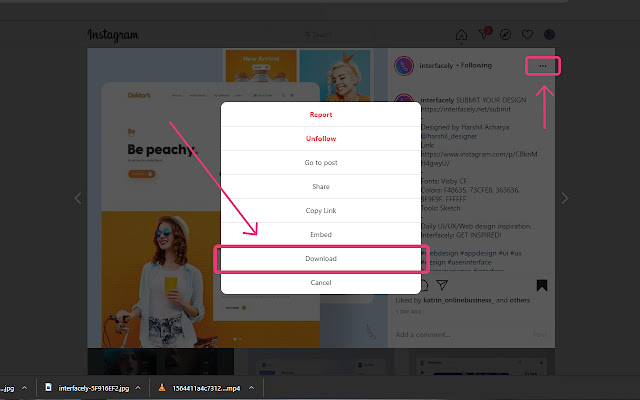Click the '1 DAY AGO' timestamp
The image size is (640, 400).
pyautogui.click(x=408, y=312)
